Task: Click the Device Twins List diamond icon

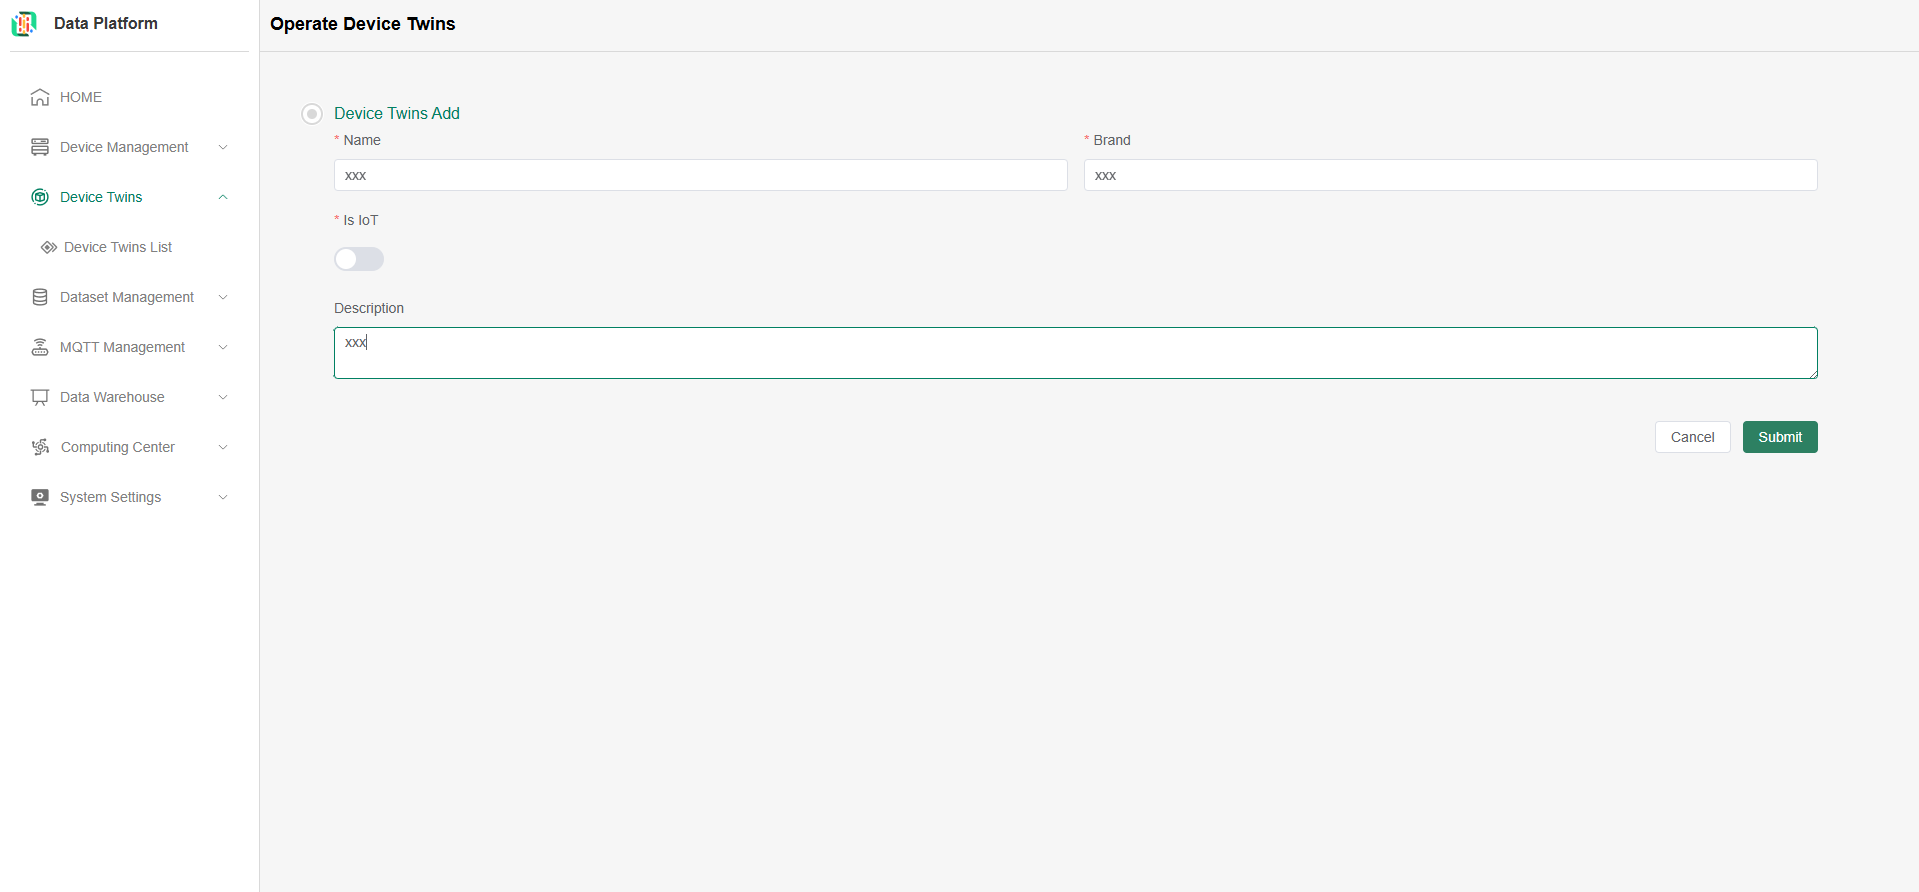Action: [48, 247]
